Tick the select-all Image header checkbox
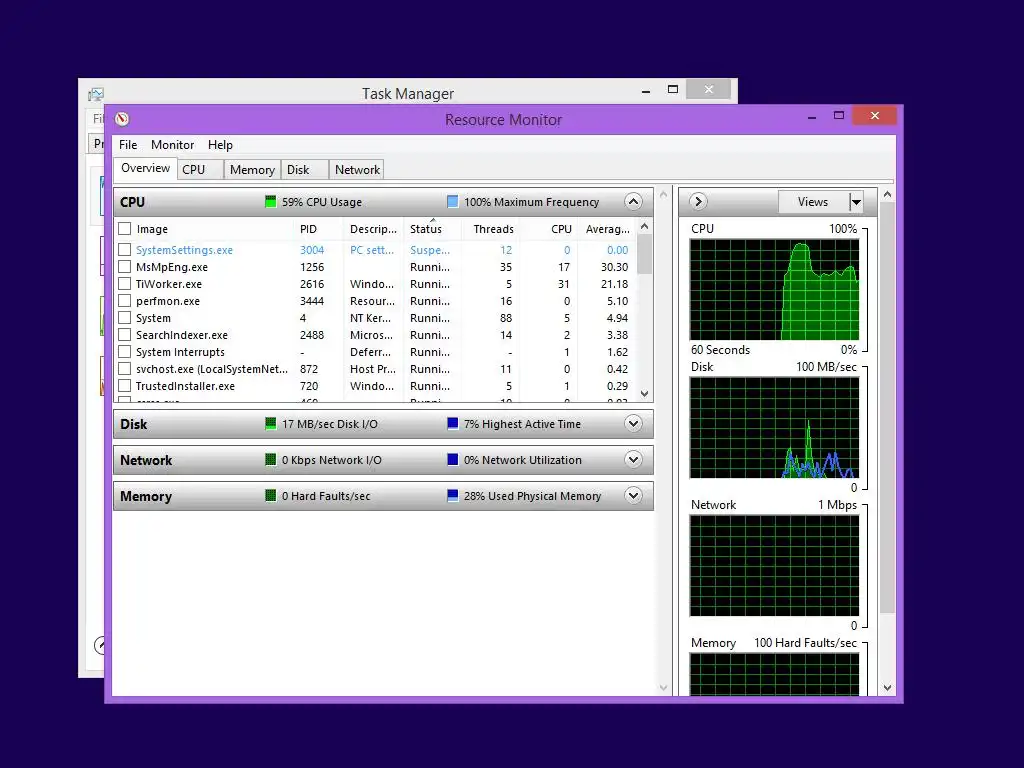Screen dimensions: 1024x768 pos(125,229)
